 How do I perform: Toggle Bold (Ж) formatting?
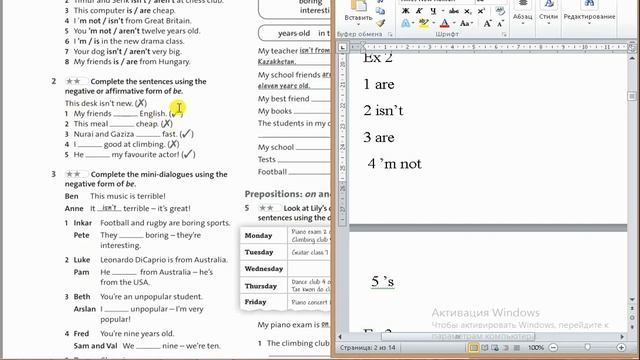tap(405, 11)
